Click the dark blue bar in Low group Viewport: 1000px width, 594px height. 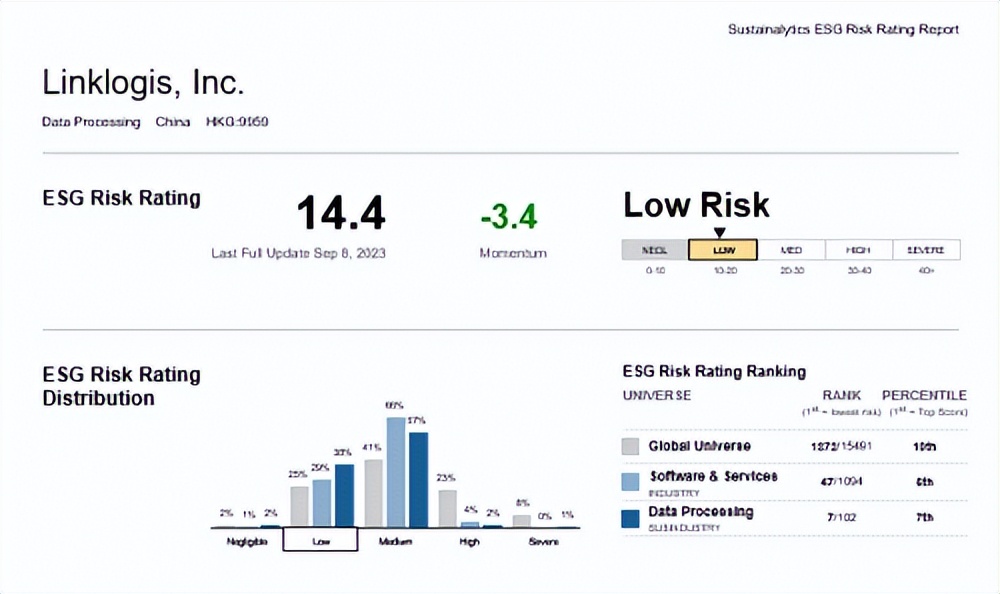coord(344,495)
